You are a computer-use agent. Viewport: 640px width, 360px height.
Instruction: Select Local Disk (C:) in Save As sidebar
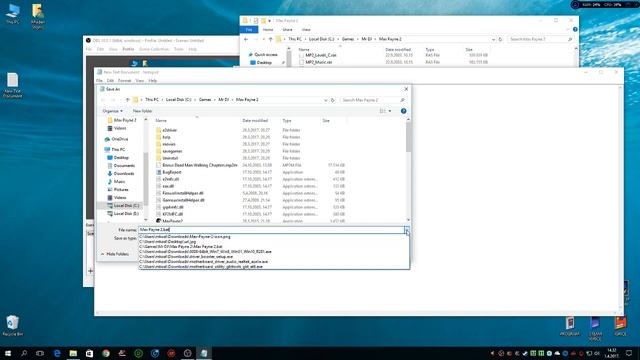pyautogui.click(x=123, y=206)
